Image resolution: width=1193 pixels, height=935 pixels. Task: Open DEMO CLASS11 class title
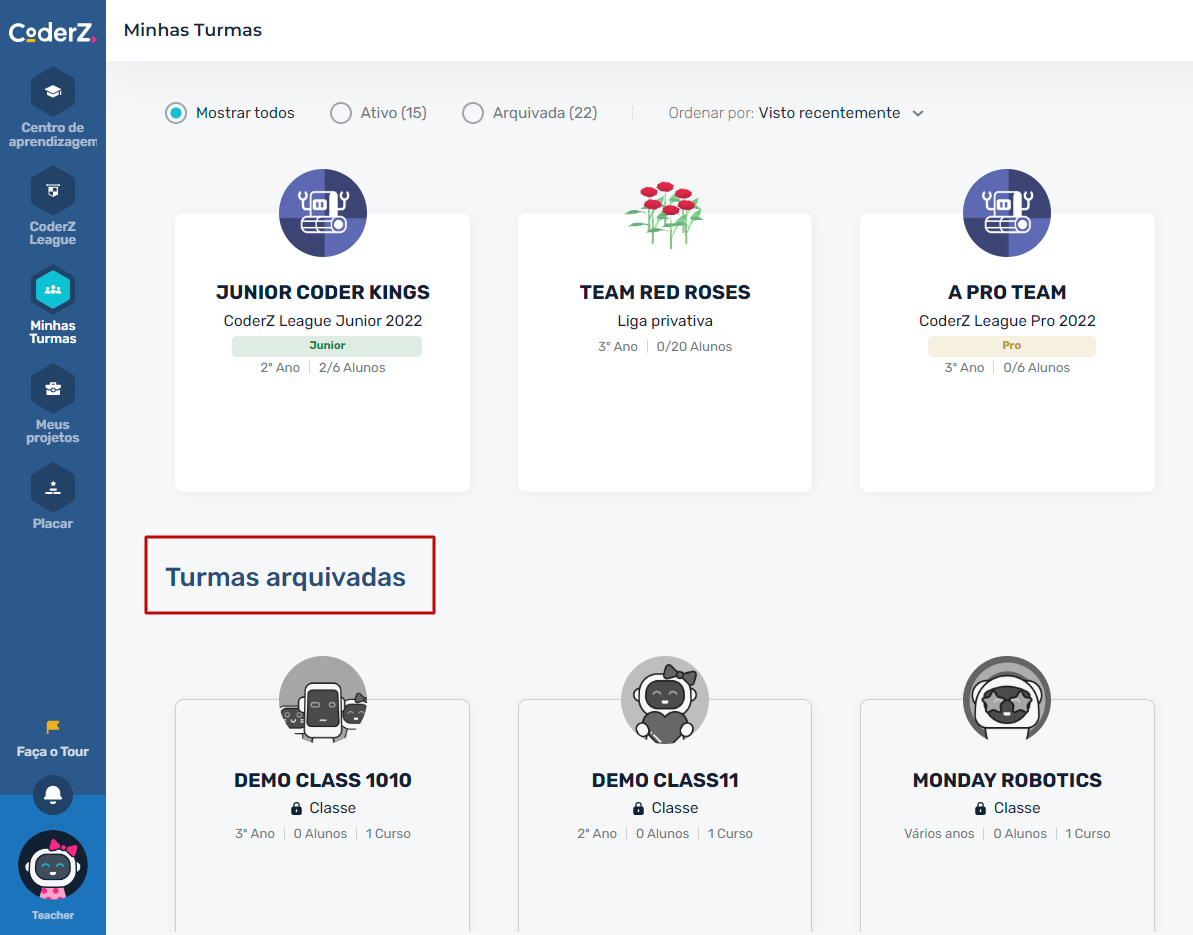(664, 780)
